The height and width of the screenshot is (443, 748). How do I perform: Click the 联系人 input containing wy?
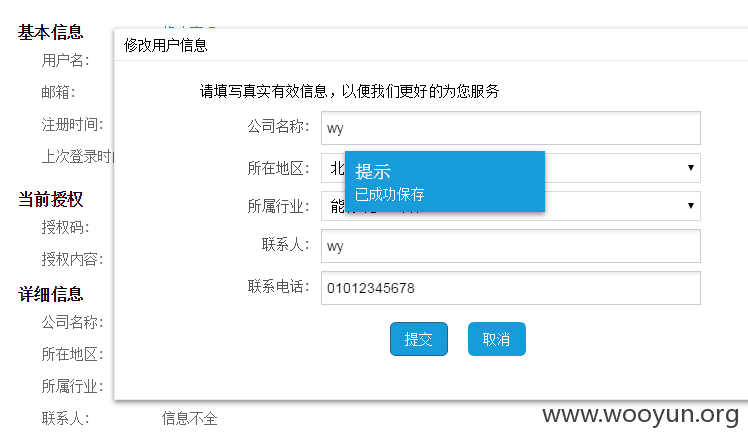(x=510, y=246)
